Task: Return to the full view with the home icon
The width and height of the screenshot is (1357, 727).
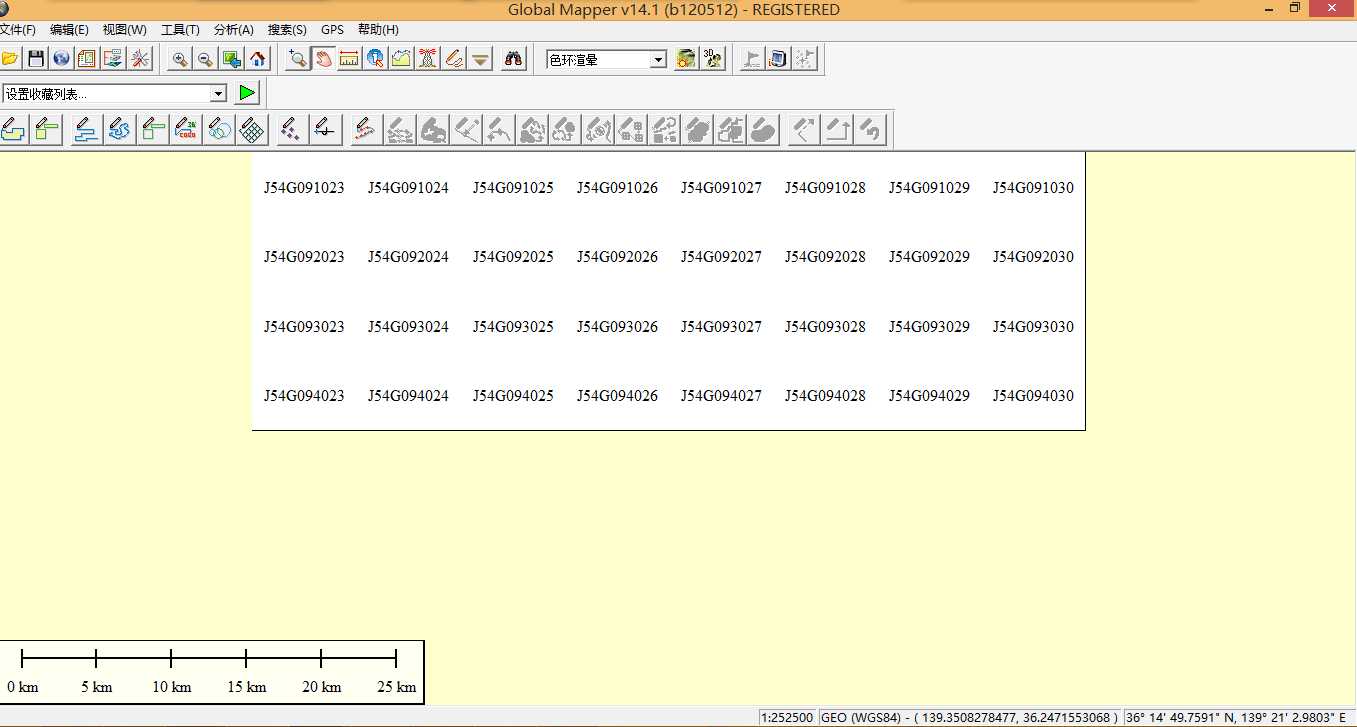Action: (x=257, y=59)
